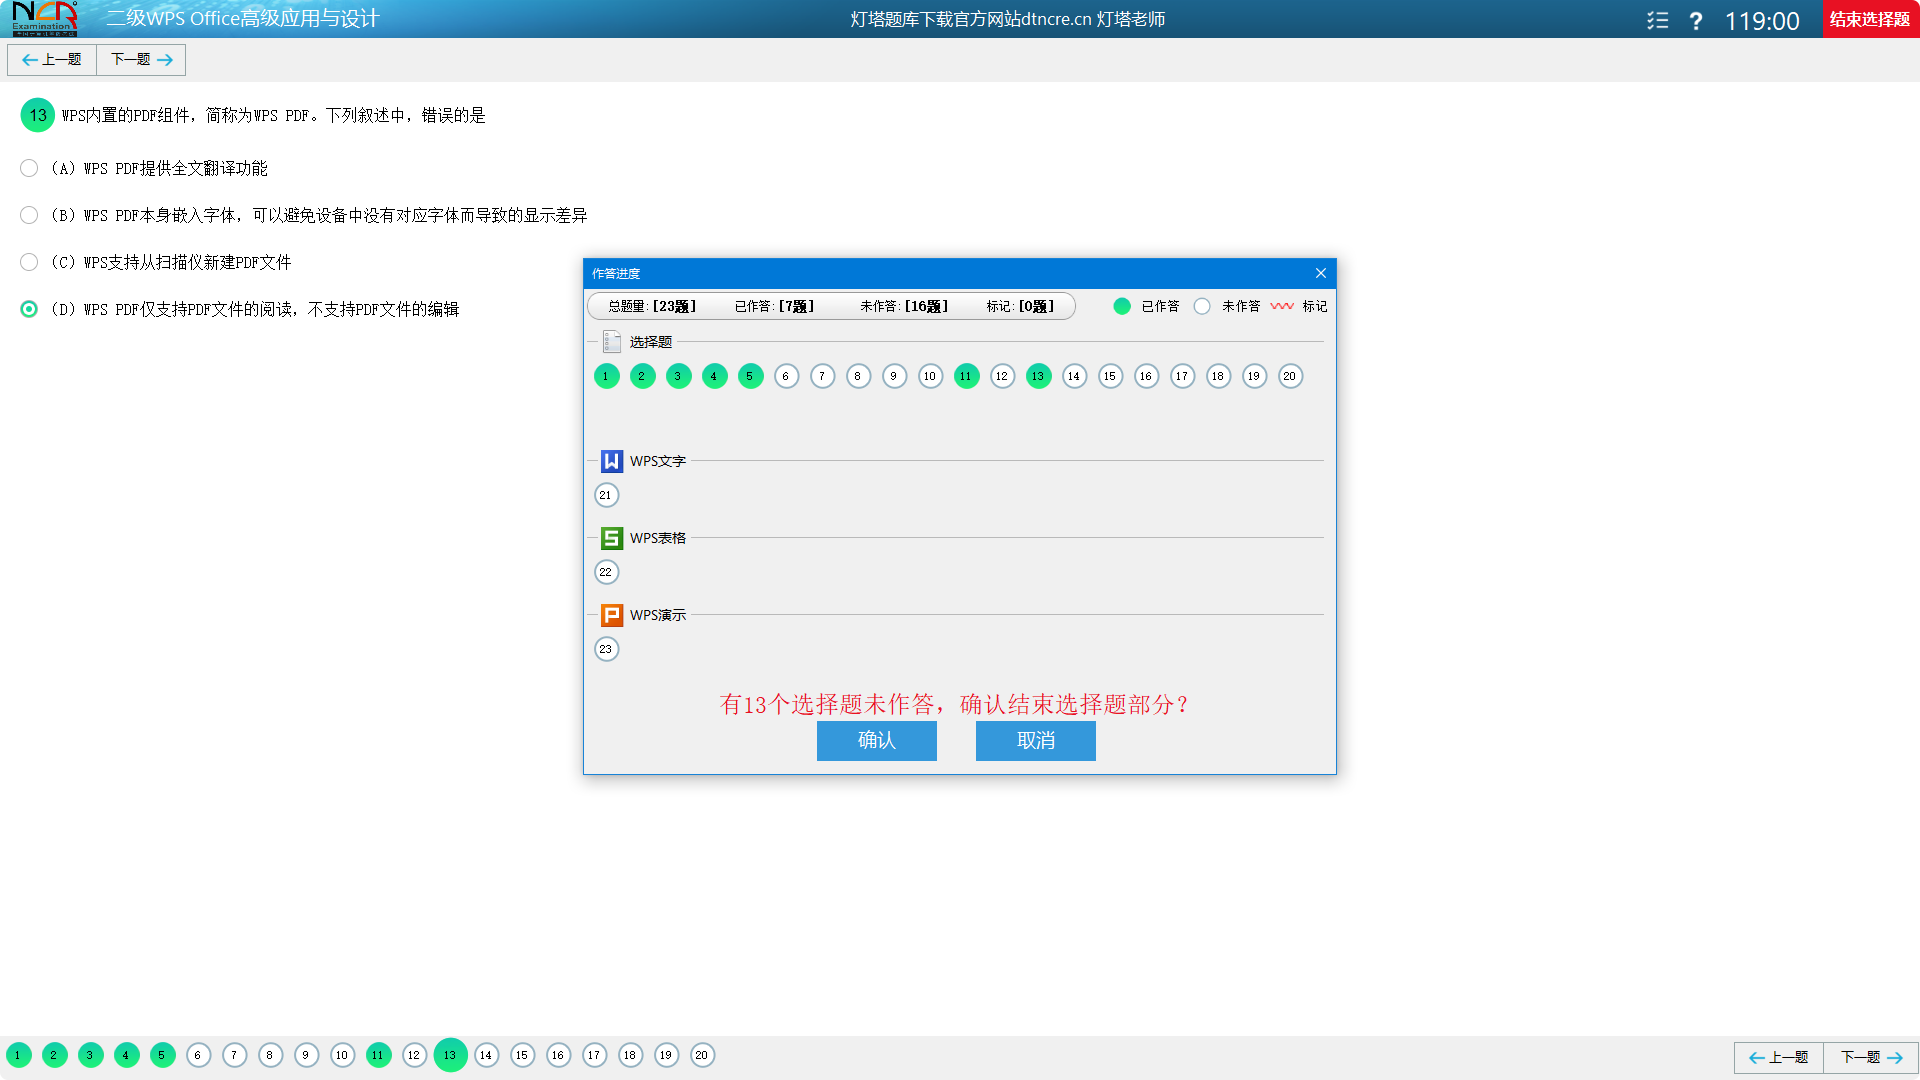This screenshot has height=1080, width=1920.
Task: Jump to question 13 in the dialog
Action: click(x=1038, y=376)
